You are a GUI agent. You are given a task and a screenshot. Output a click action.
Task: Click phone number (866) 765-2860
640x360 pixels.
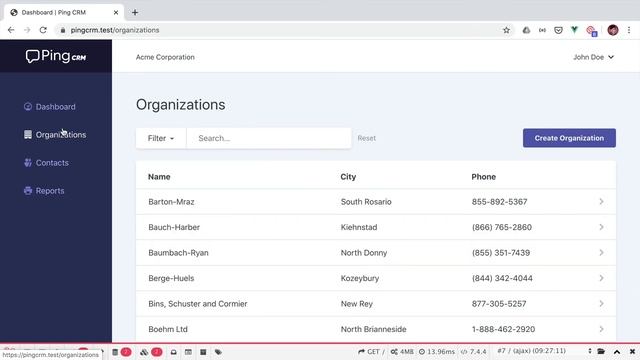click(x=502, y=227)
